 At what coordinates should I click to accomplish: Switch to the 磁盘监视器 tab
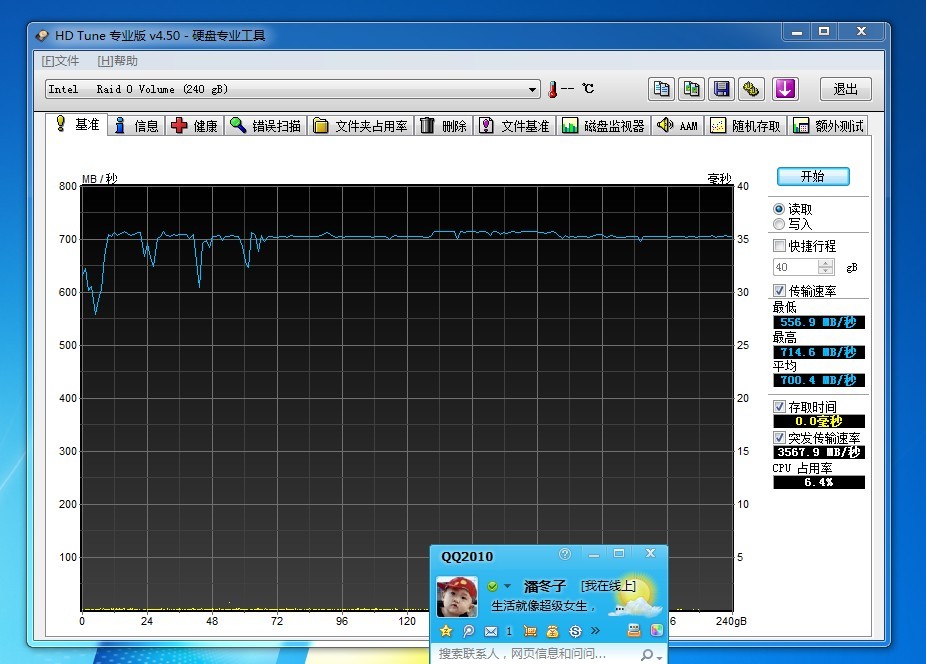604,126
